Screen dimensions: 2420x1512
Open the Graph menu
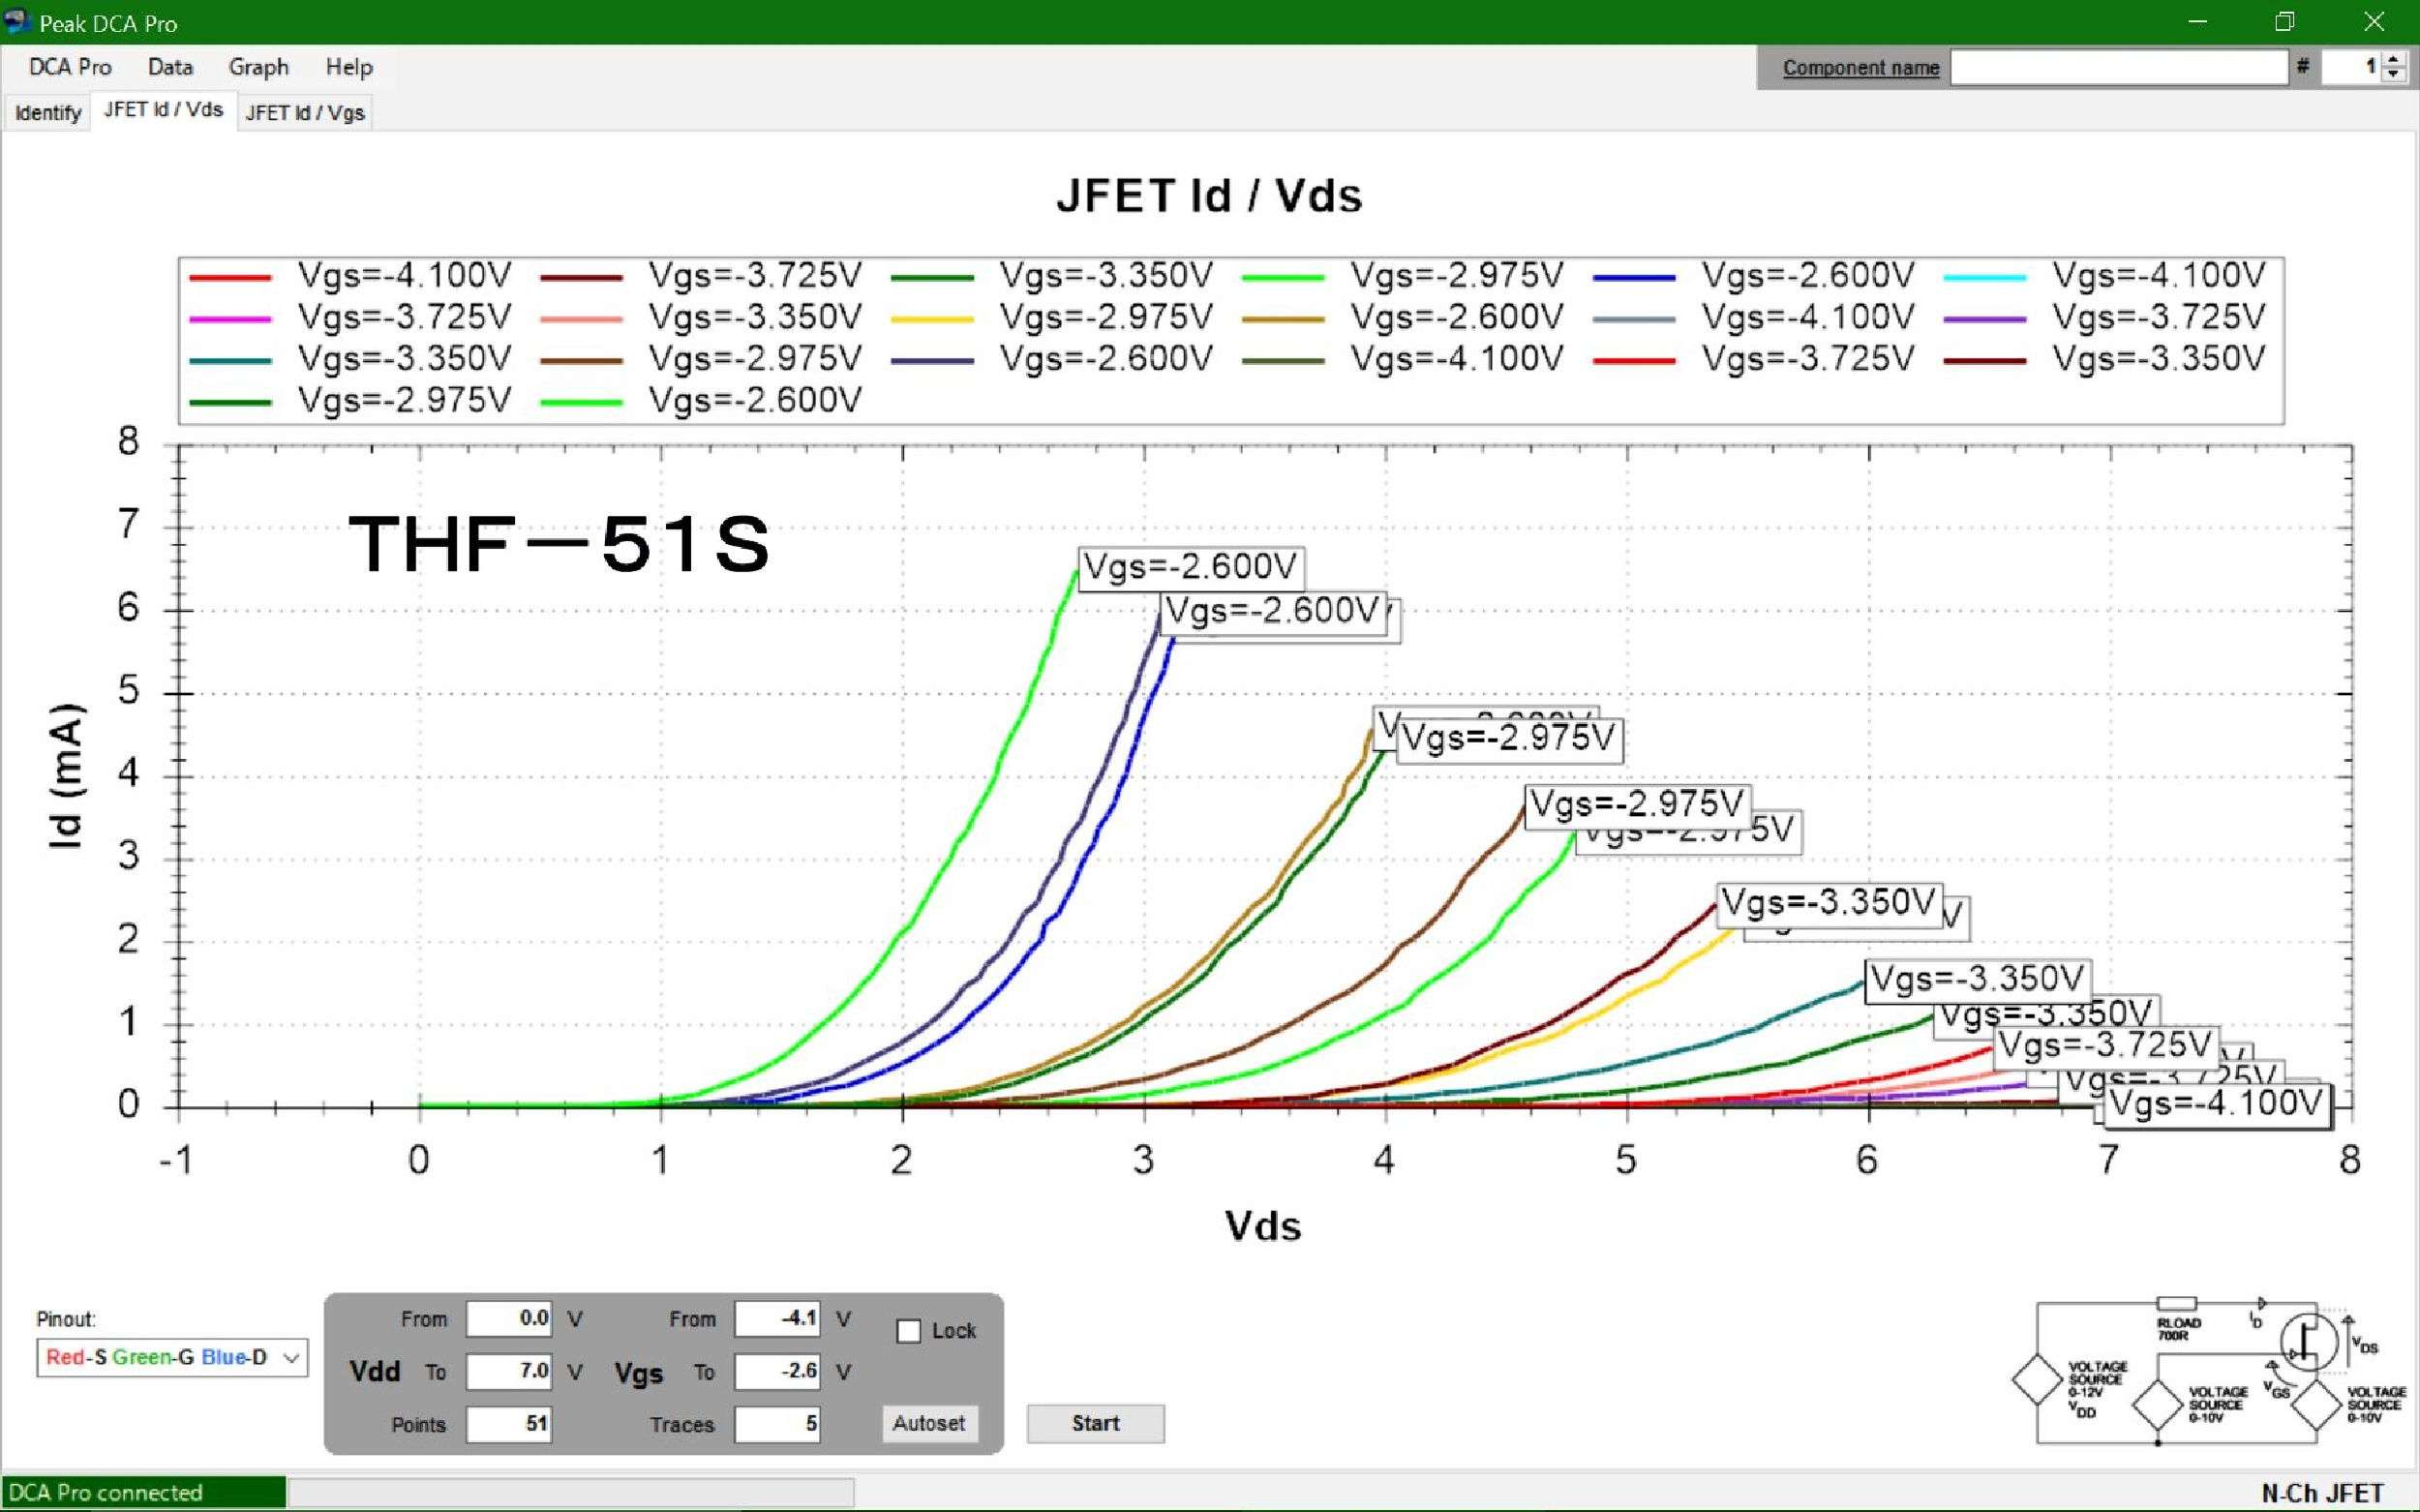(258, 67)
